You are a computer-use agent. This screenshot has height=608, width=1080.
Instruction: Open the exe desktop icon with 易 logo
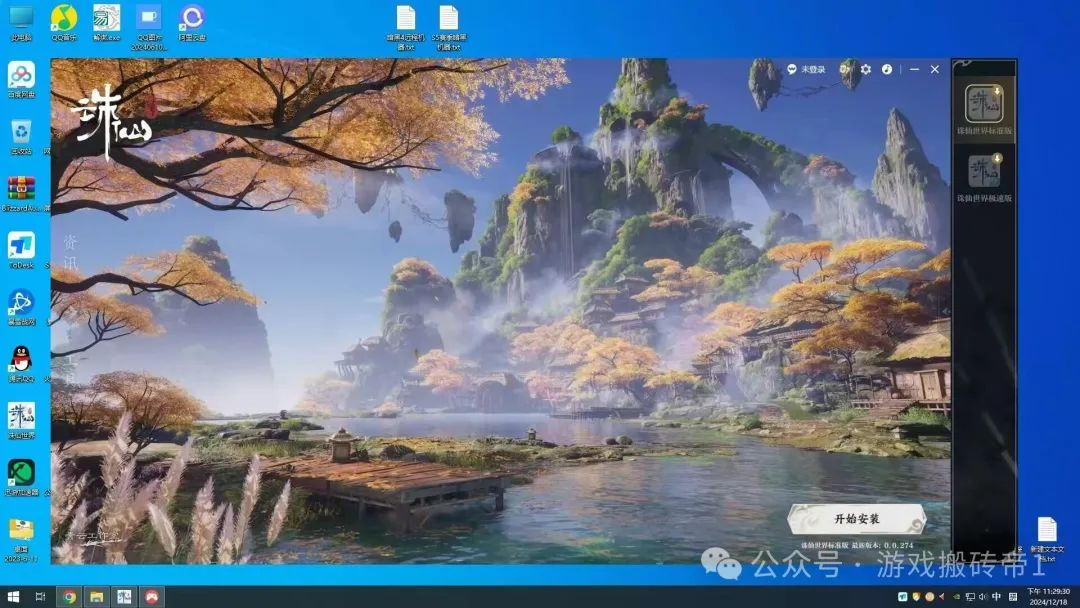click(x=106, y=23)
